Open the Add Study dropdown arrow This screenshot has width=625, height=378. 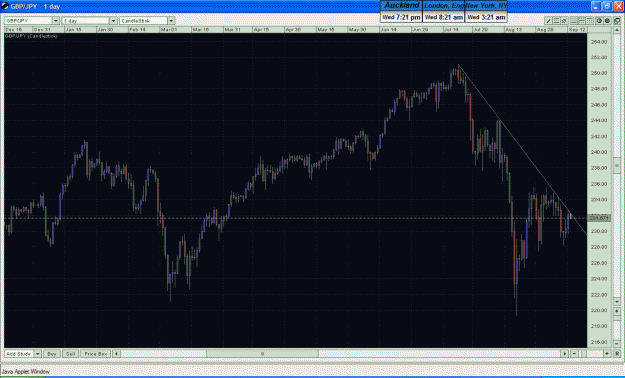tap(37, 354)
